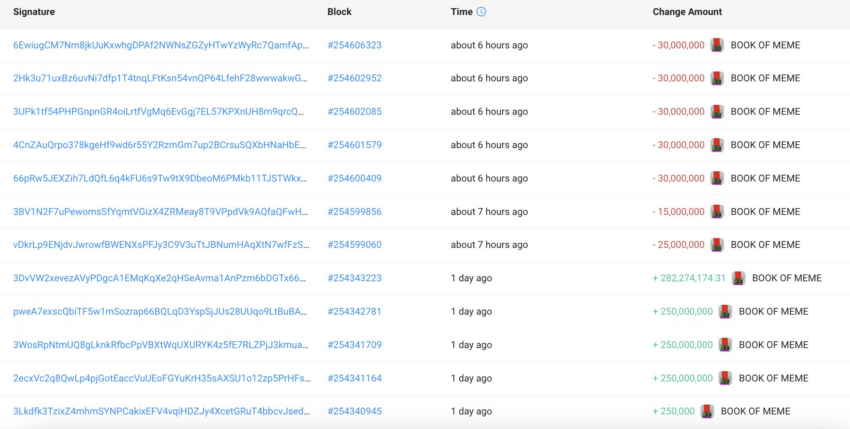Open signature 6EwiugCM7Nm8jkUuKxwhg transaction
The width and height of the screenshot is (850, 429).
(x=162, y=45)
